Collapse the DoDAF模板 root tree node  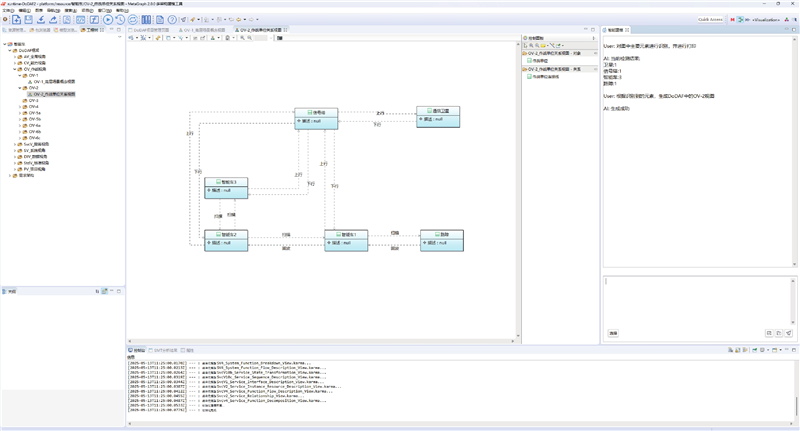tap(9, 51)
